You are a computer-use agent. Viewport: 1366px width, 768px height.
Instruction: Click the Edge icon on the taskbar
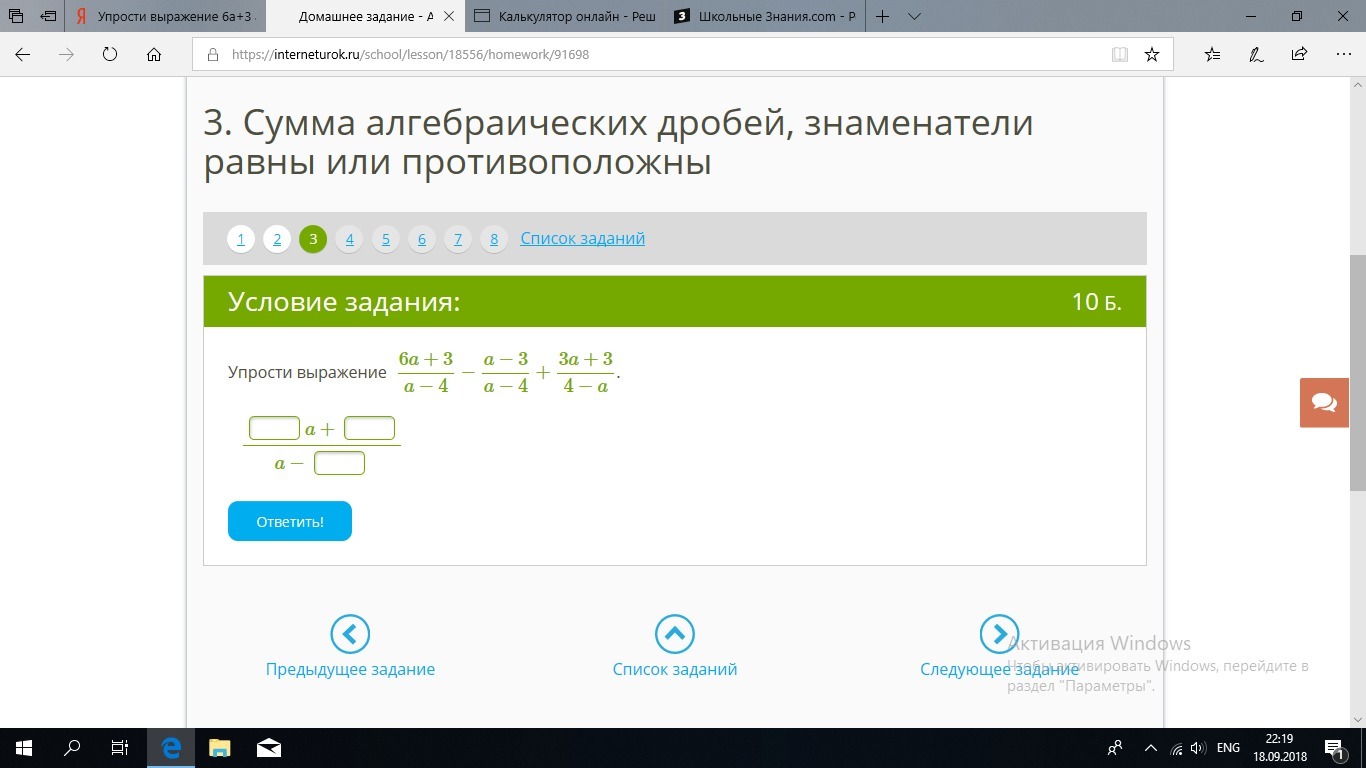point(171,748)
